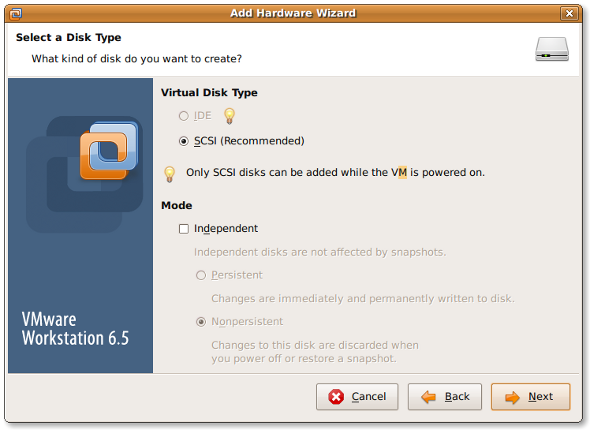
Task: Click the 'Select a Disk Type' heading
Action: click(x=68, y=38)
